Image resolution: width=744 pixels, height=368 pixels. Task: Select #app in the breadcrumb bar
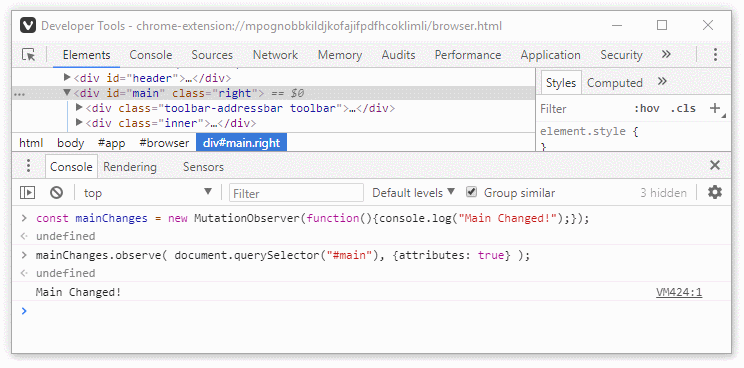[x=112, y=143]
